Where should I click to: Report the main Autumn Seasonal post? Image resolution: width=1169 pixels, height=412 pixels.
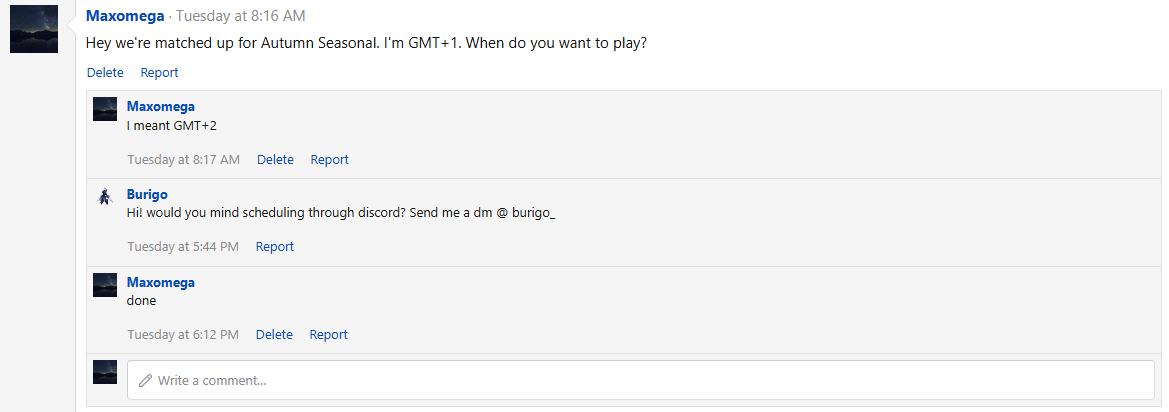coord(159,72)
